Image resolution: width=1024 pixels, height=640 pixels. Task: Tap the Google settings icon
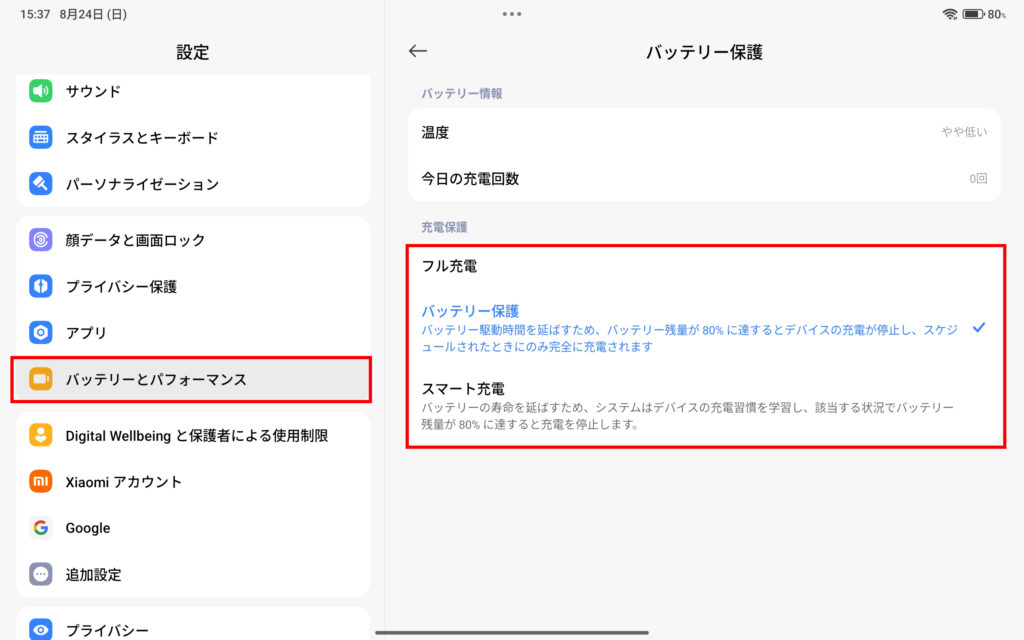coord(40,528)
